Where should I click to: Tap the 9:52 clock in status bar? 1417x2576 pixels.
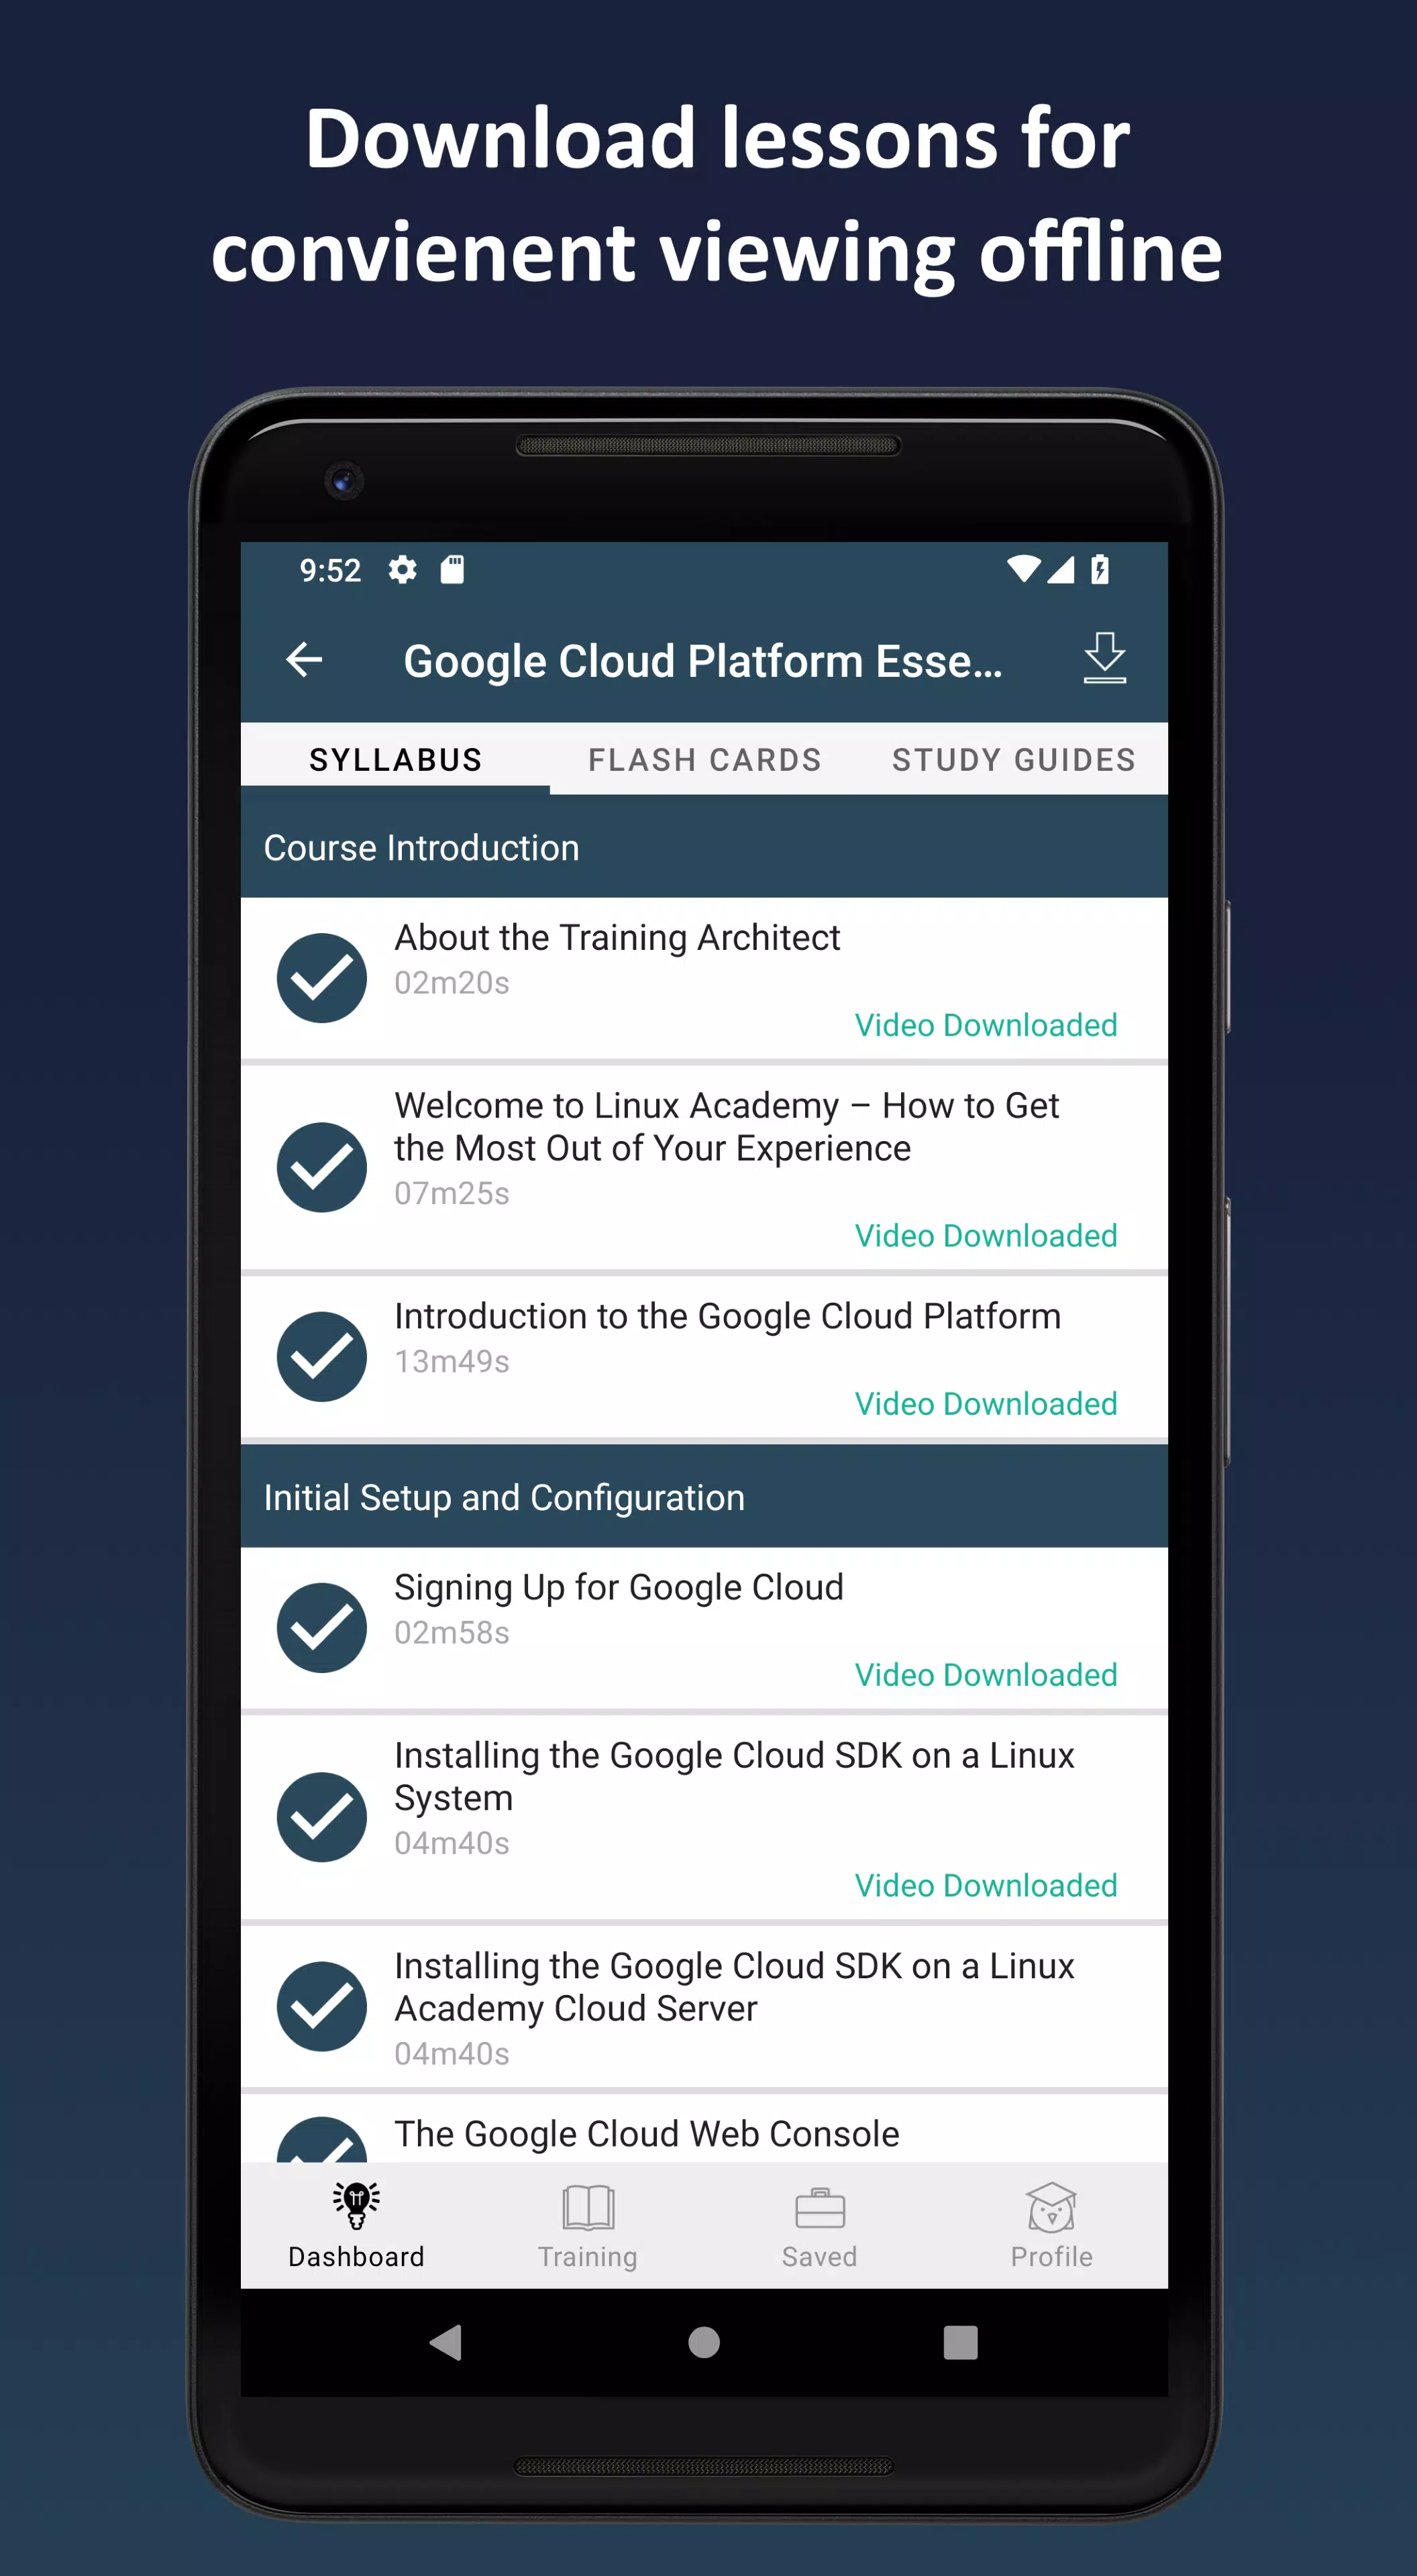[x=330, y=570]
